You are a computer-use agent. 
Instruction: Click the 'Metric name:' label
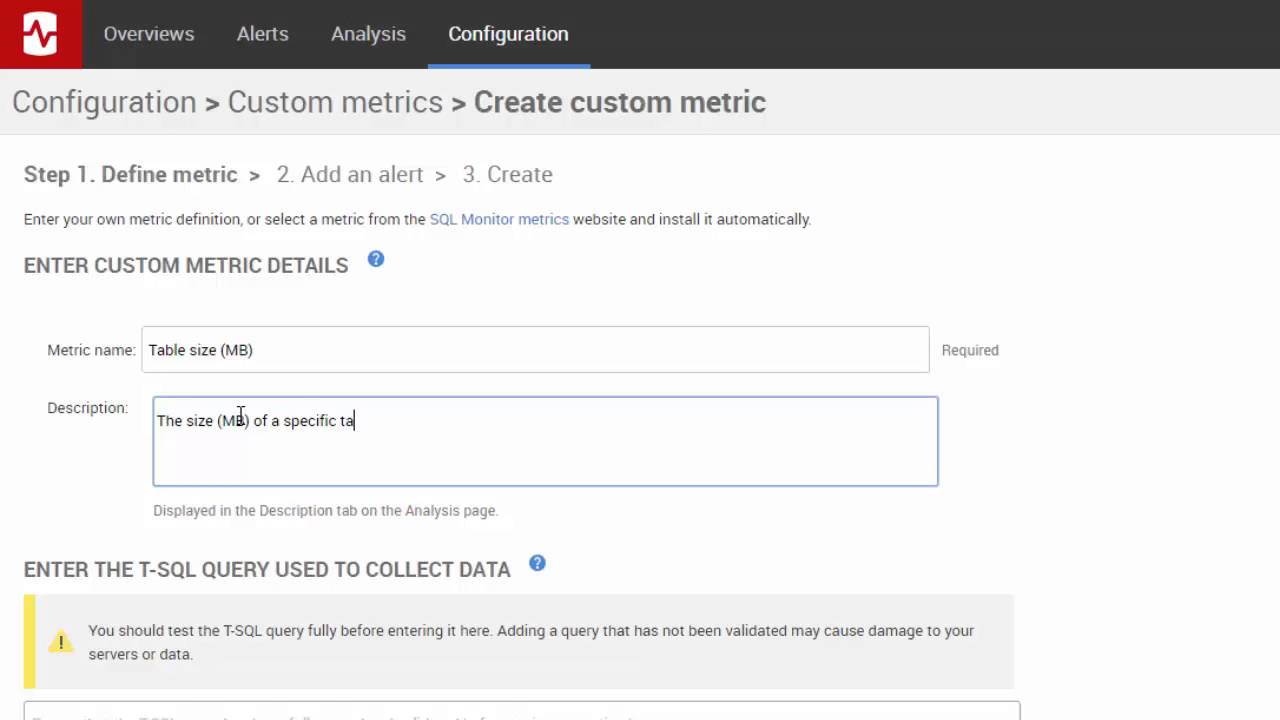pos(91,350)
